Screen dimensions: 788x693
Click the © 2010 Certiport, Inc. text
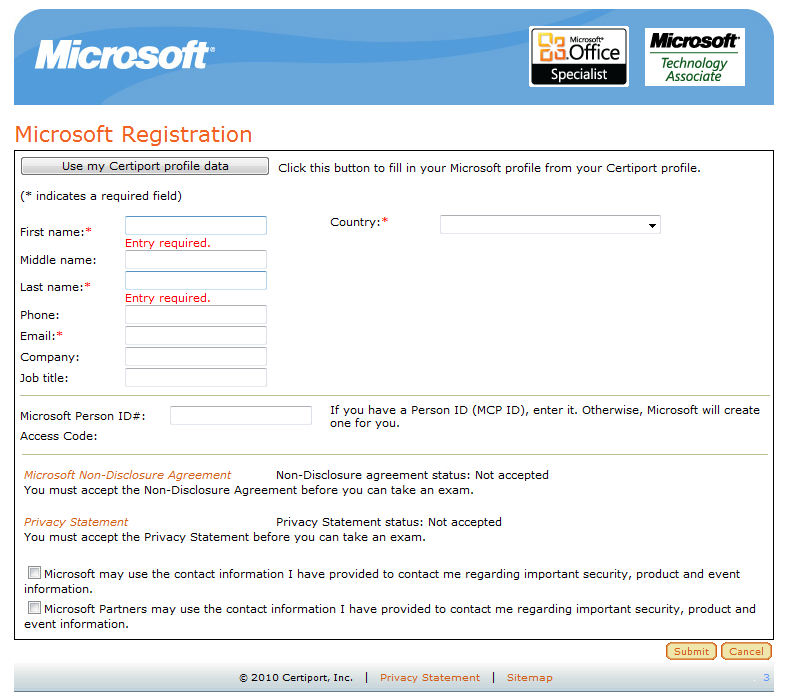pyautogui.click(x=296, y=677)
